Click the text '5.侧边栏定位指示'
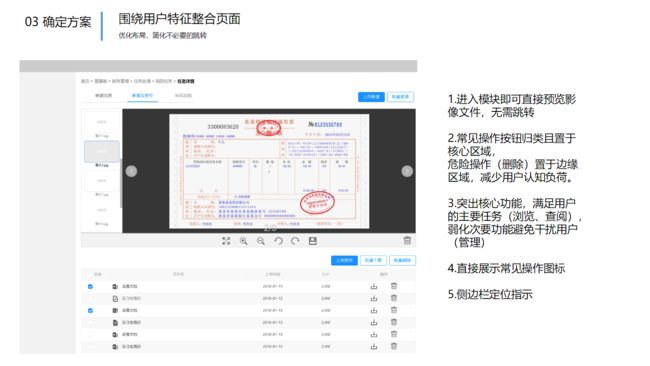Image resolution: width=650 pixels, height=366 pixels. tap(490, 294)
